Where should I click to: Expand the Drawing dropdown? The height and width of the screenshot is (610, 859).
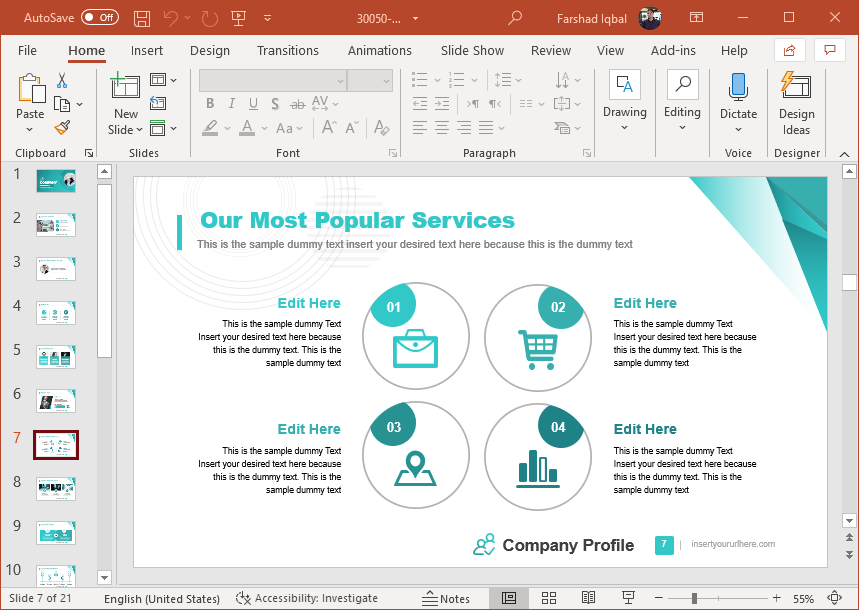tap(625, 128)
